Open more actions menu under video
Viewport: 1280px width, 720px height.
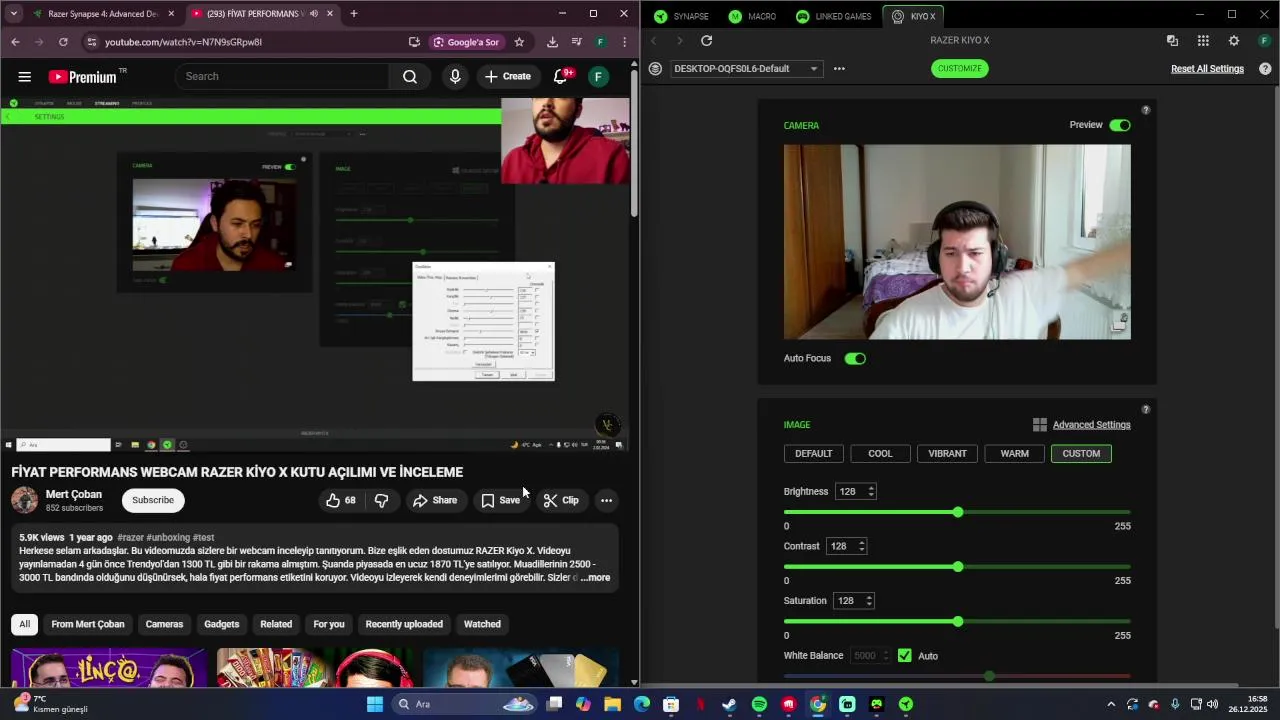pyautogui.click(x=606, y=500)
